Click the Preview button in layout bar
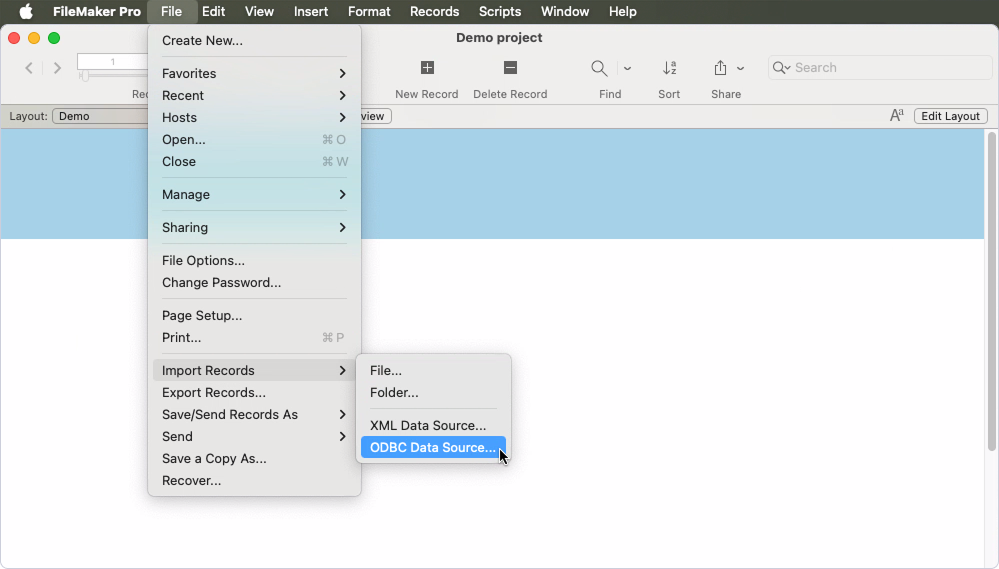Image resolution: width=999 pixels, height=569 pixels. pyautogui.click(x=375, y=116)
